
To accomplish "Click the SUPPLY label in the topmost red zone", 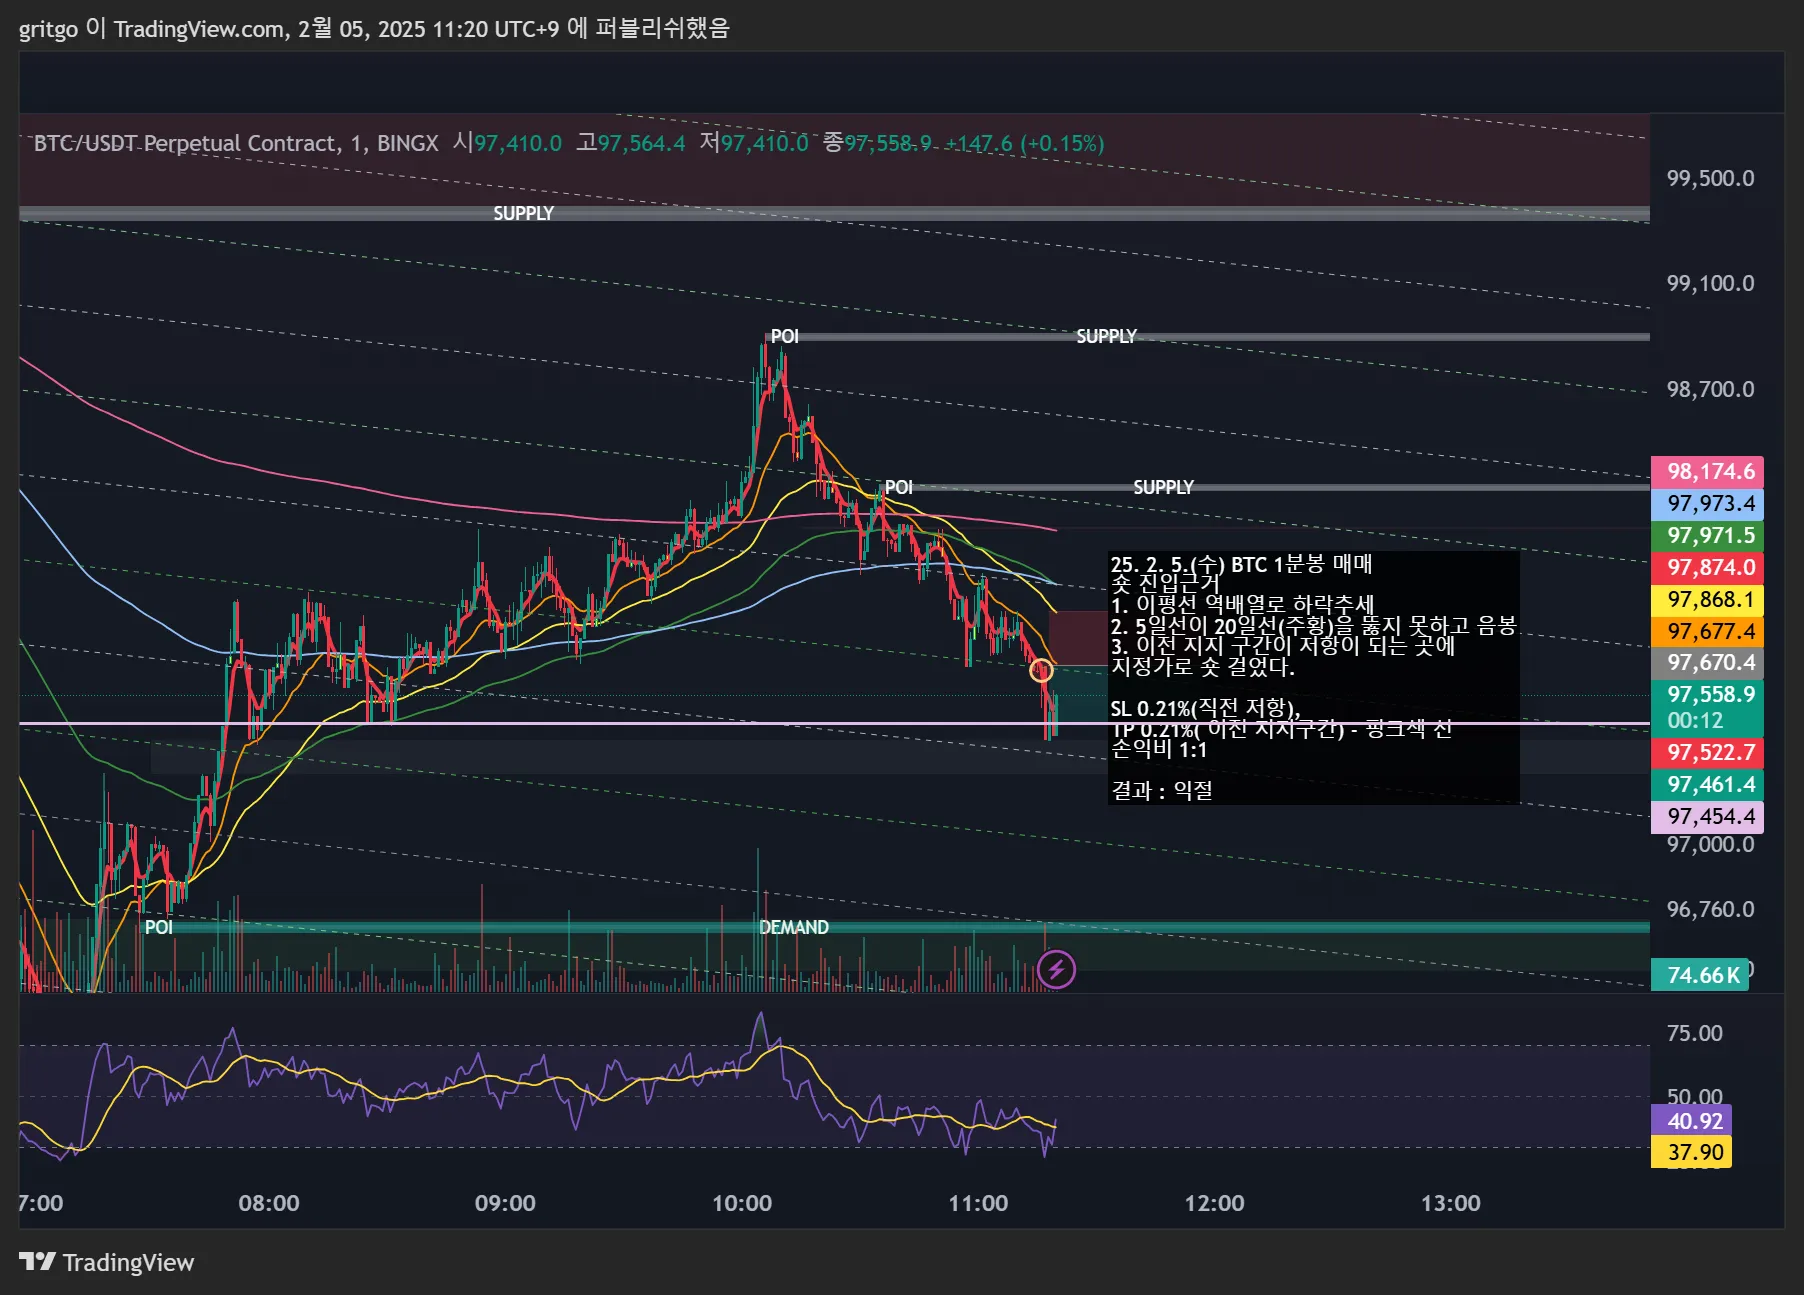I will pyautogui.click(x=523, y=213).
